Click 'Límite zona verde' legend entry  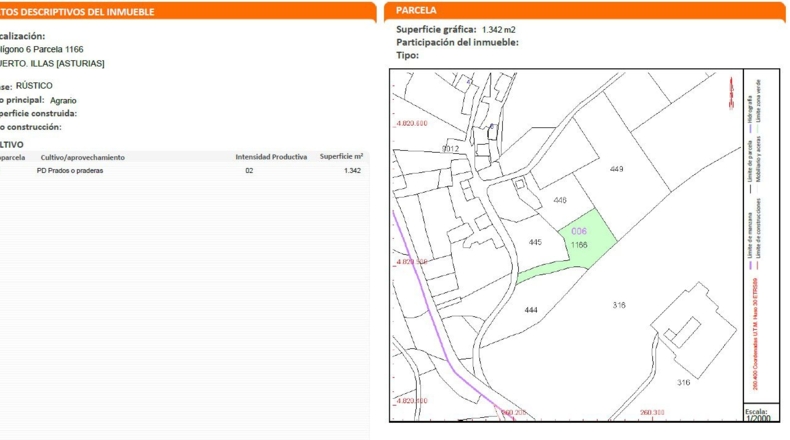coord(759,104)
